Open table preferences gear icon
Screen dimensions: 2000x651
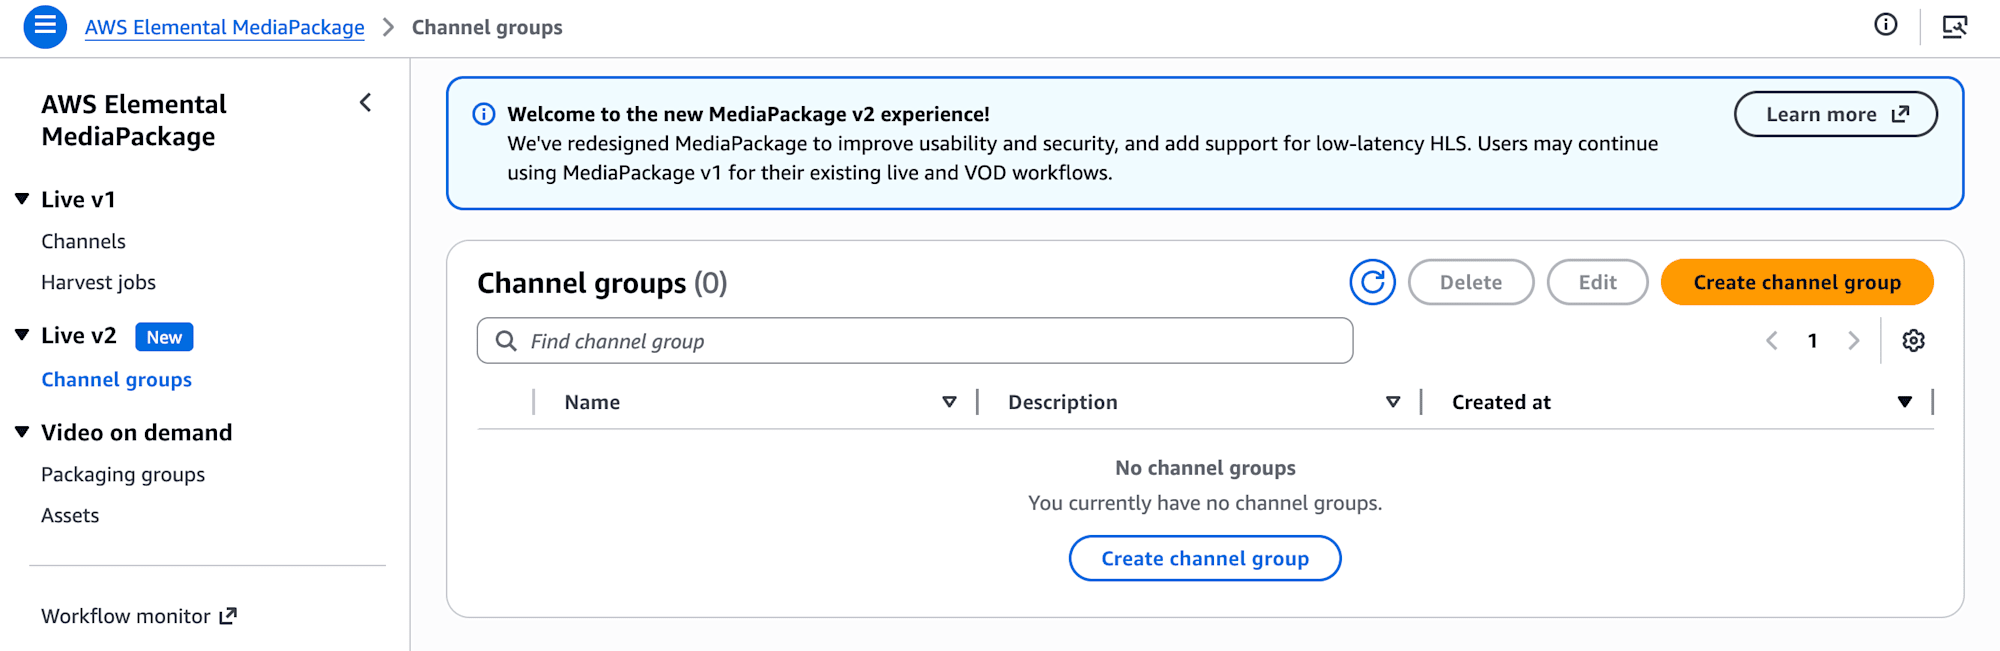(1913, 341)
